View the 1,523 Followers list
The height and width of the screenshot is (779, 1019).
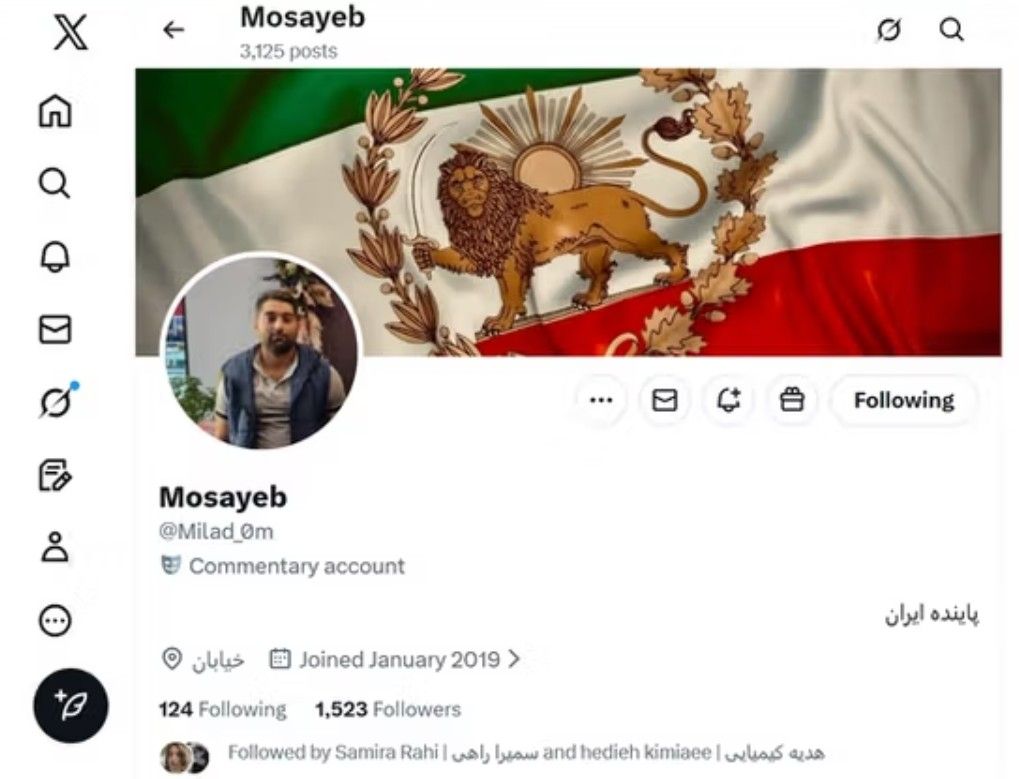click(388, 709)
